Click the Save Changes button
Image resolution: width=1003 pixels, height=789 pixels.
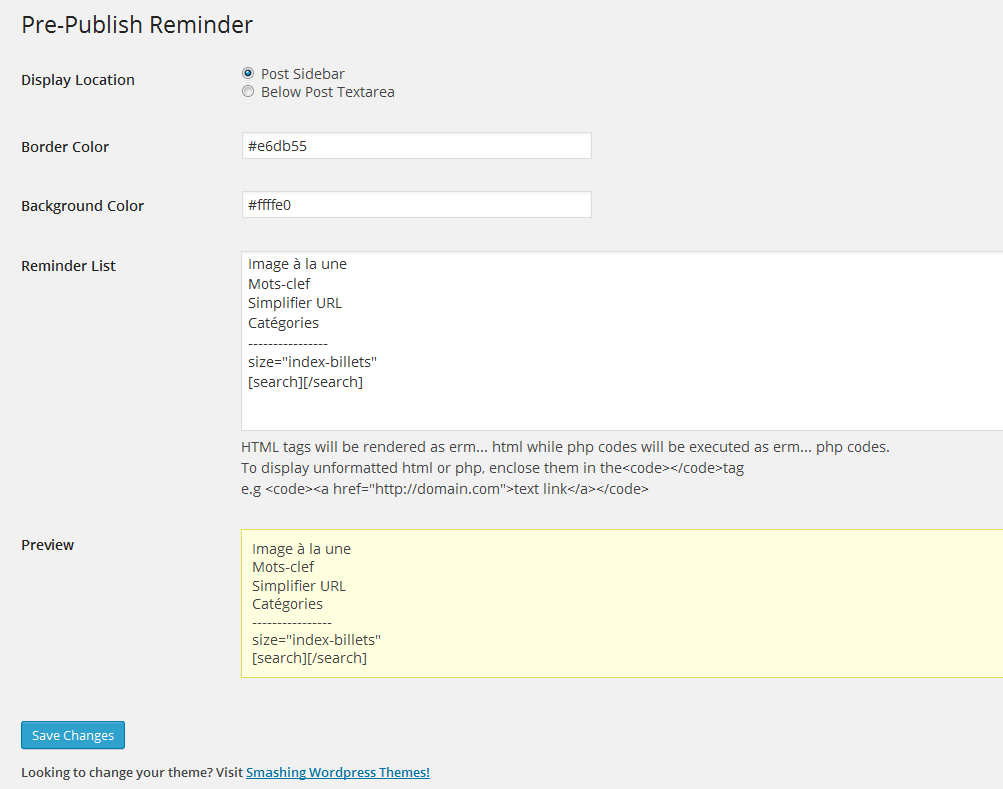pyautogui.click(x=73, y=735)
